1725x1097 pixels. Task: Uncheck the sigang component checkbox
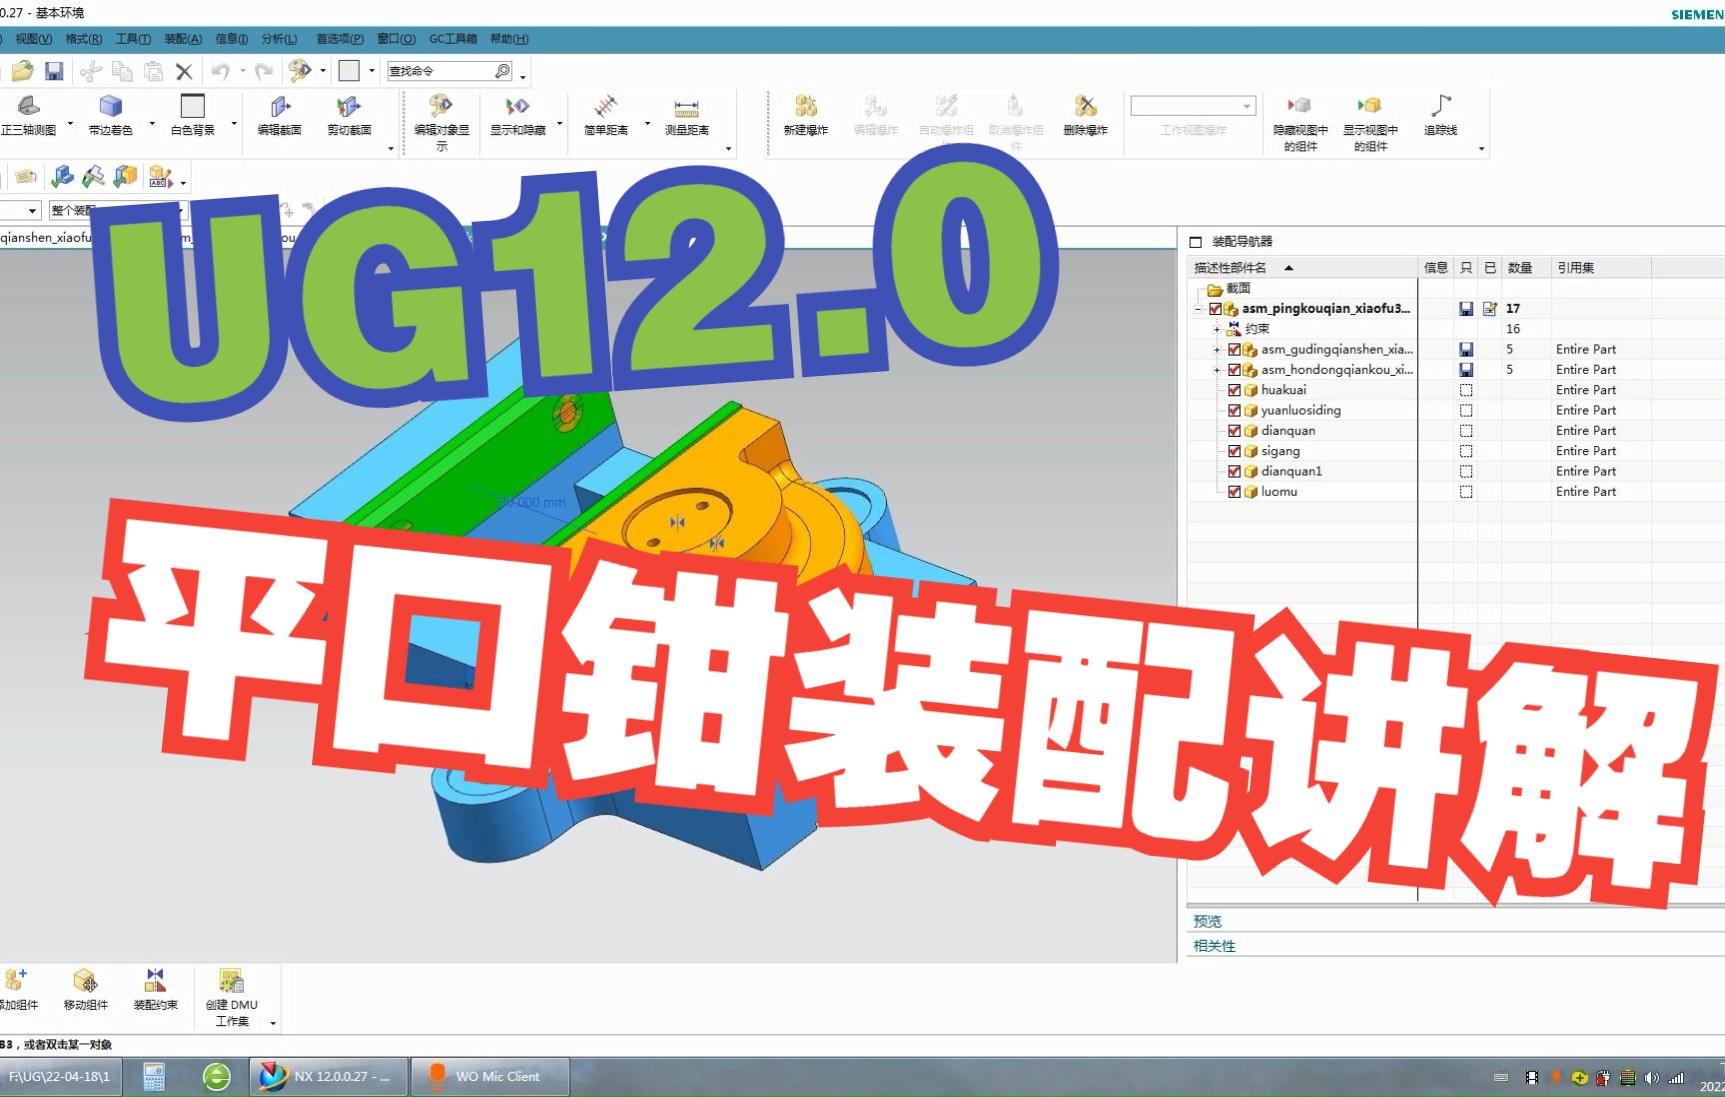pyautogui.click(x=1234, y=451)
